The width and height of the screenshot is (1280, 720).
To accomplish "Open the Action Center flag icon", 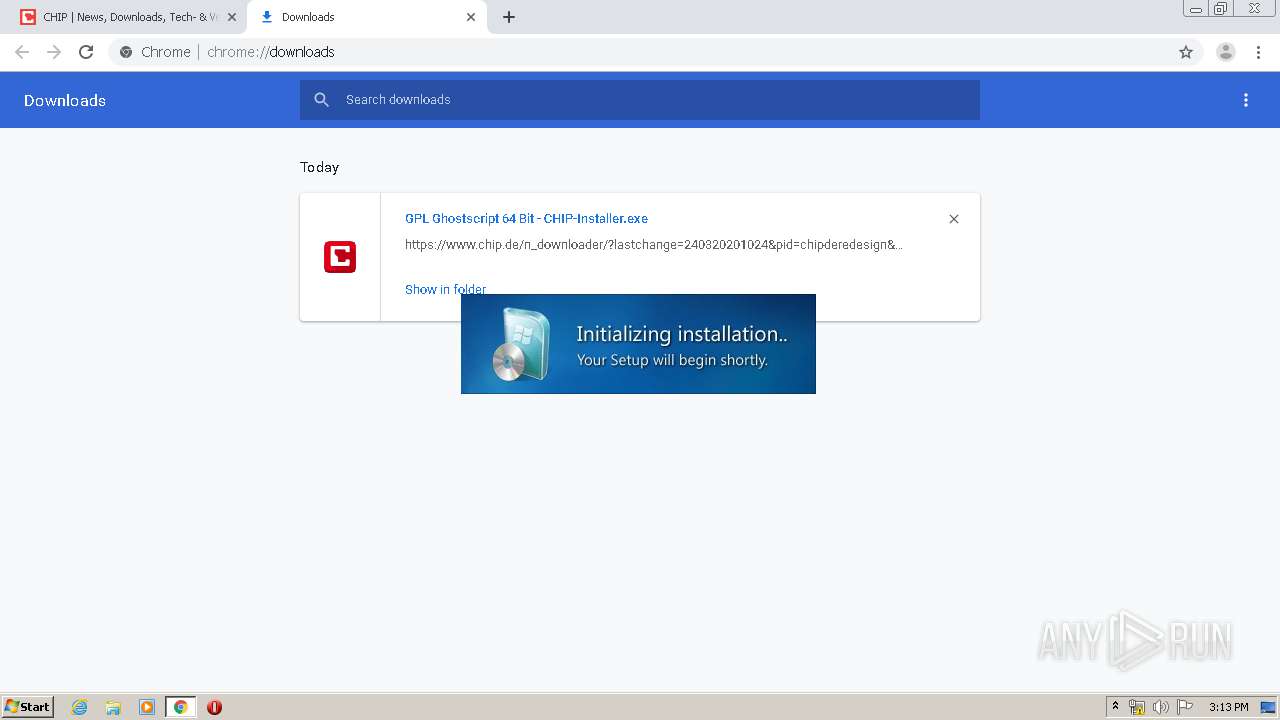I will 1185,707.
